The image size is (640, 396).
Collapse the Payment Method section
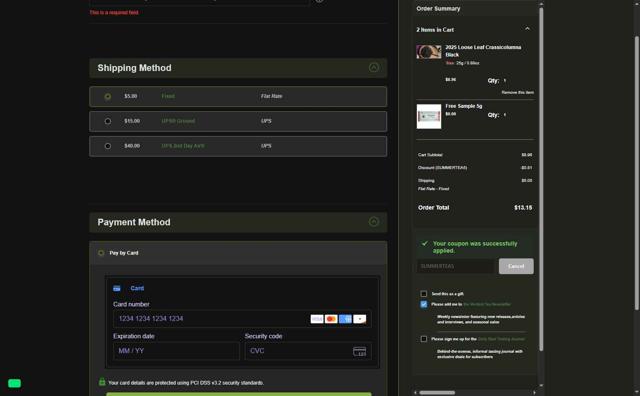(373, 222)
